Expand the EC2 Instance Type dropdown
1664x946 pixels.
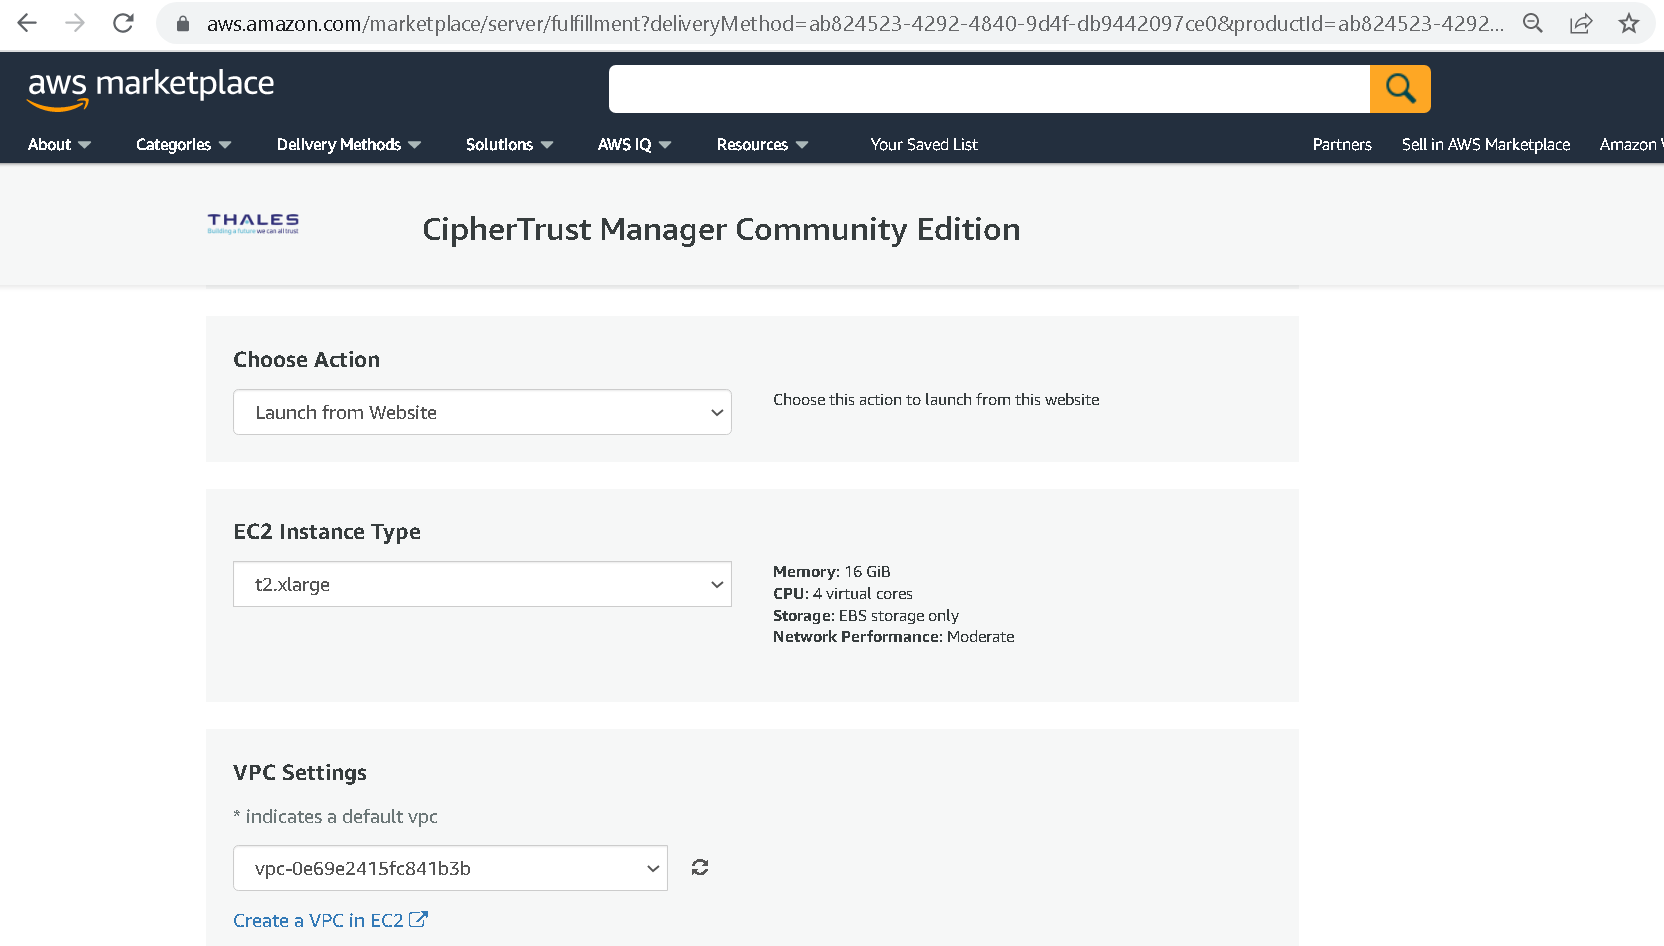click(x=482, y=584)
